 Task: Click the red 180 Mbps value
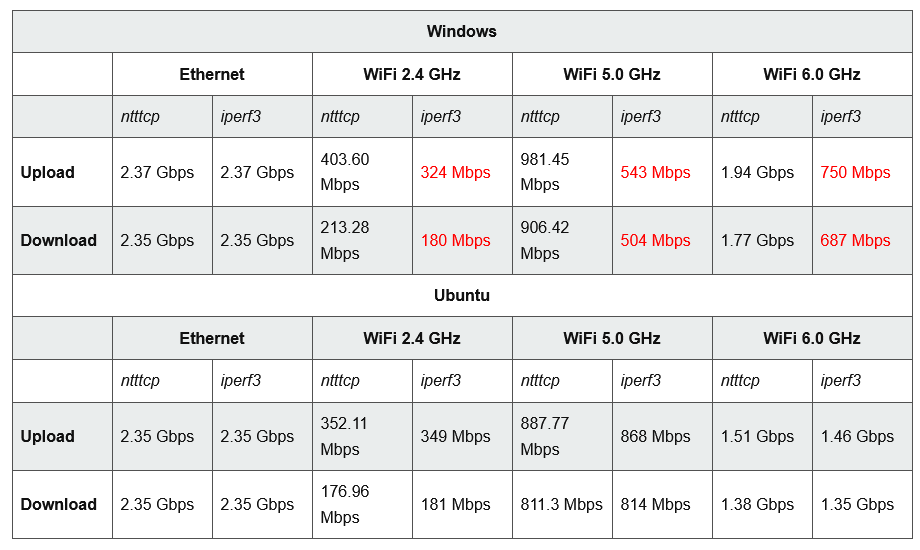455,241
